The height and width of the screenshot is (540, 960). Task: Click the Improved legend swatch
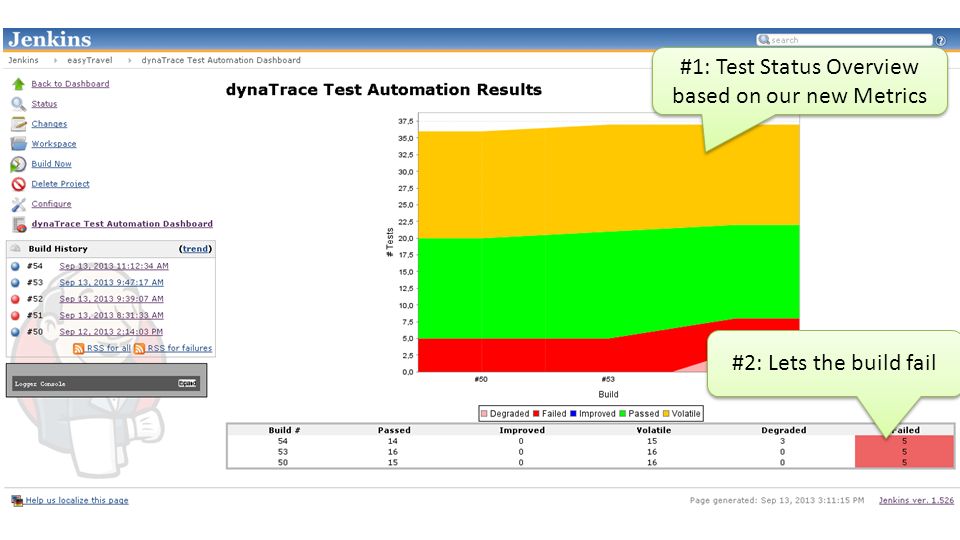[x=574, y=414]
